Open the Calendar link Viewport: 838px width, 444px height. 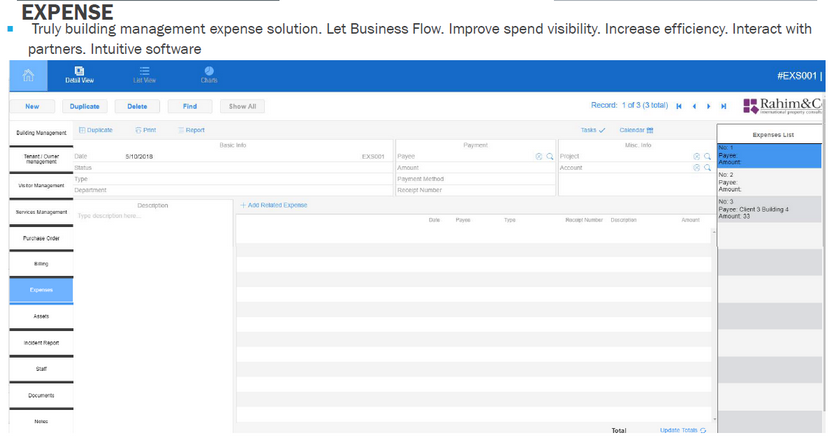636,130
